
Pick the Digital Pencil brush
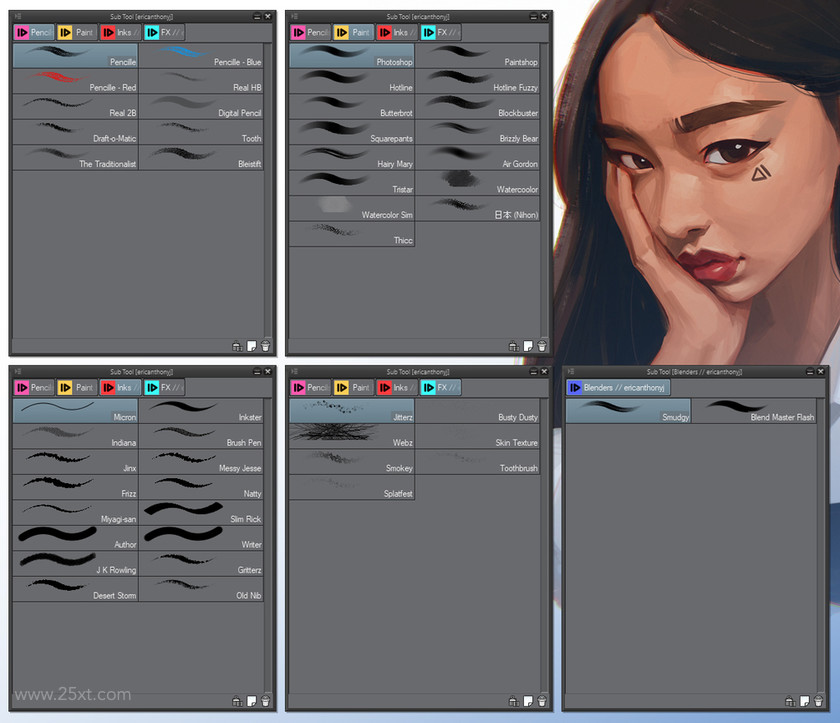click(x=201, y=107)
